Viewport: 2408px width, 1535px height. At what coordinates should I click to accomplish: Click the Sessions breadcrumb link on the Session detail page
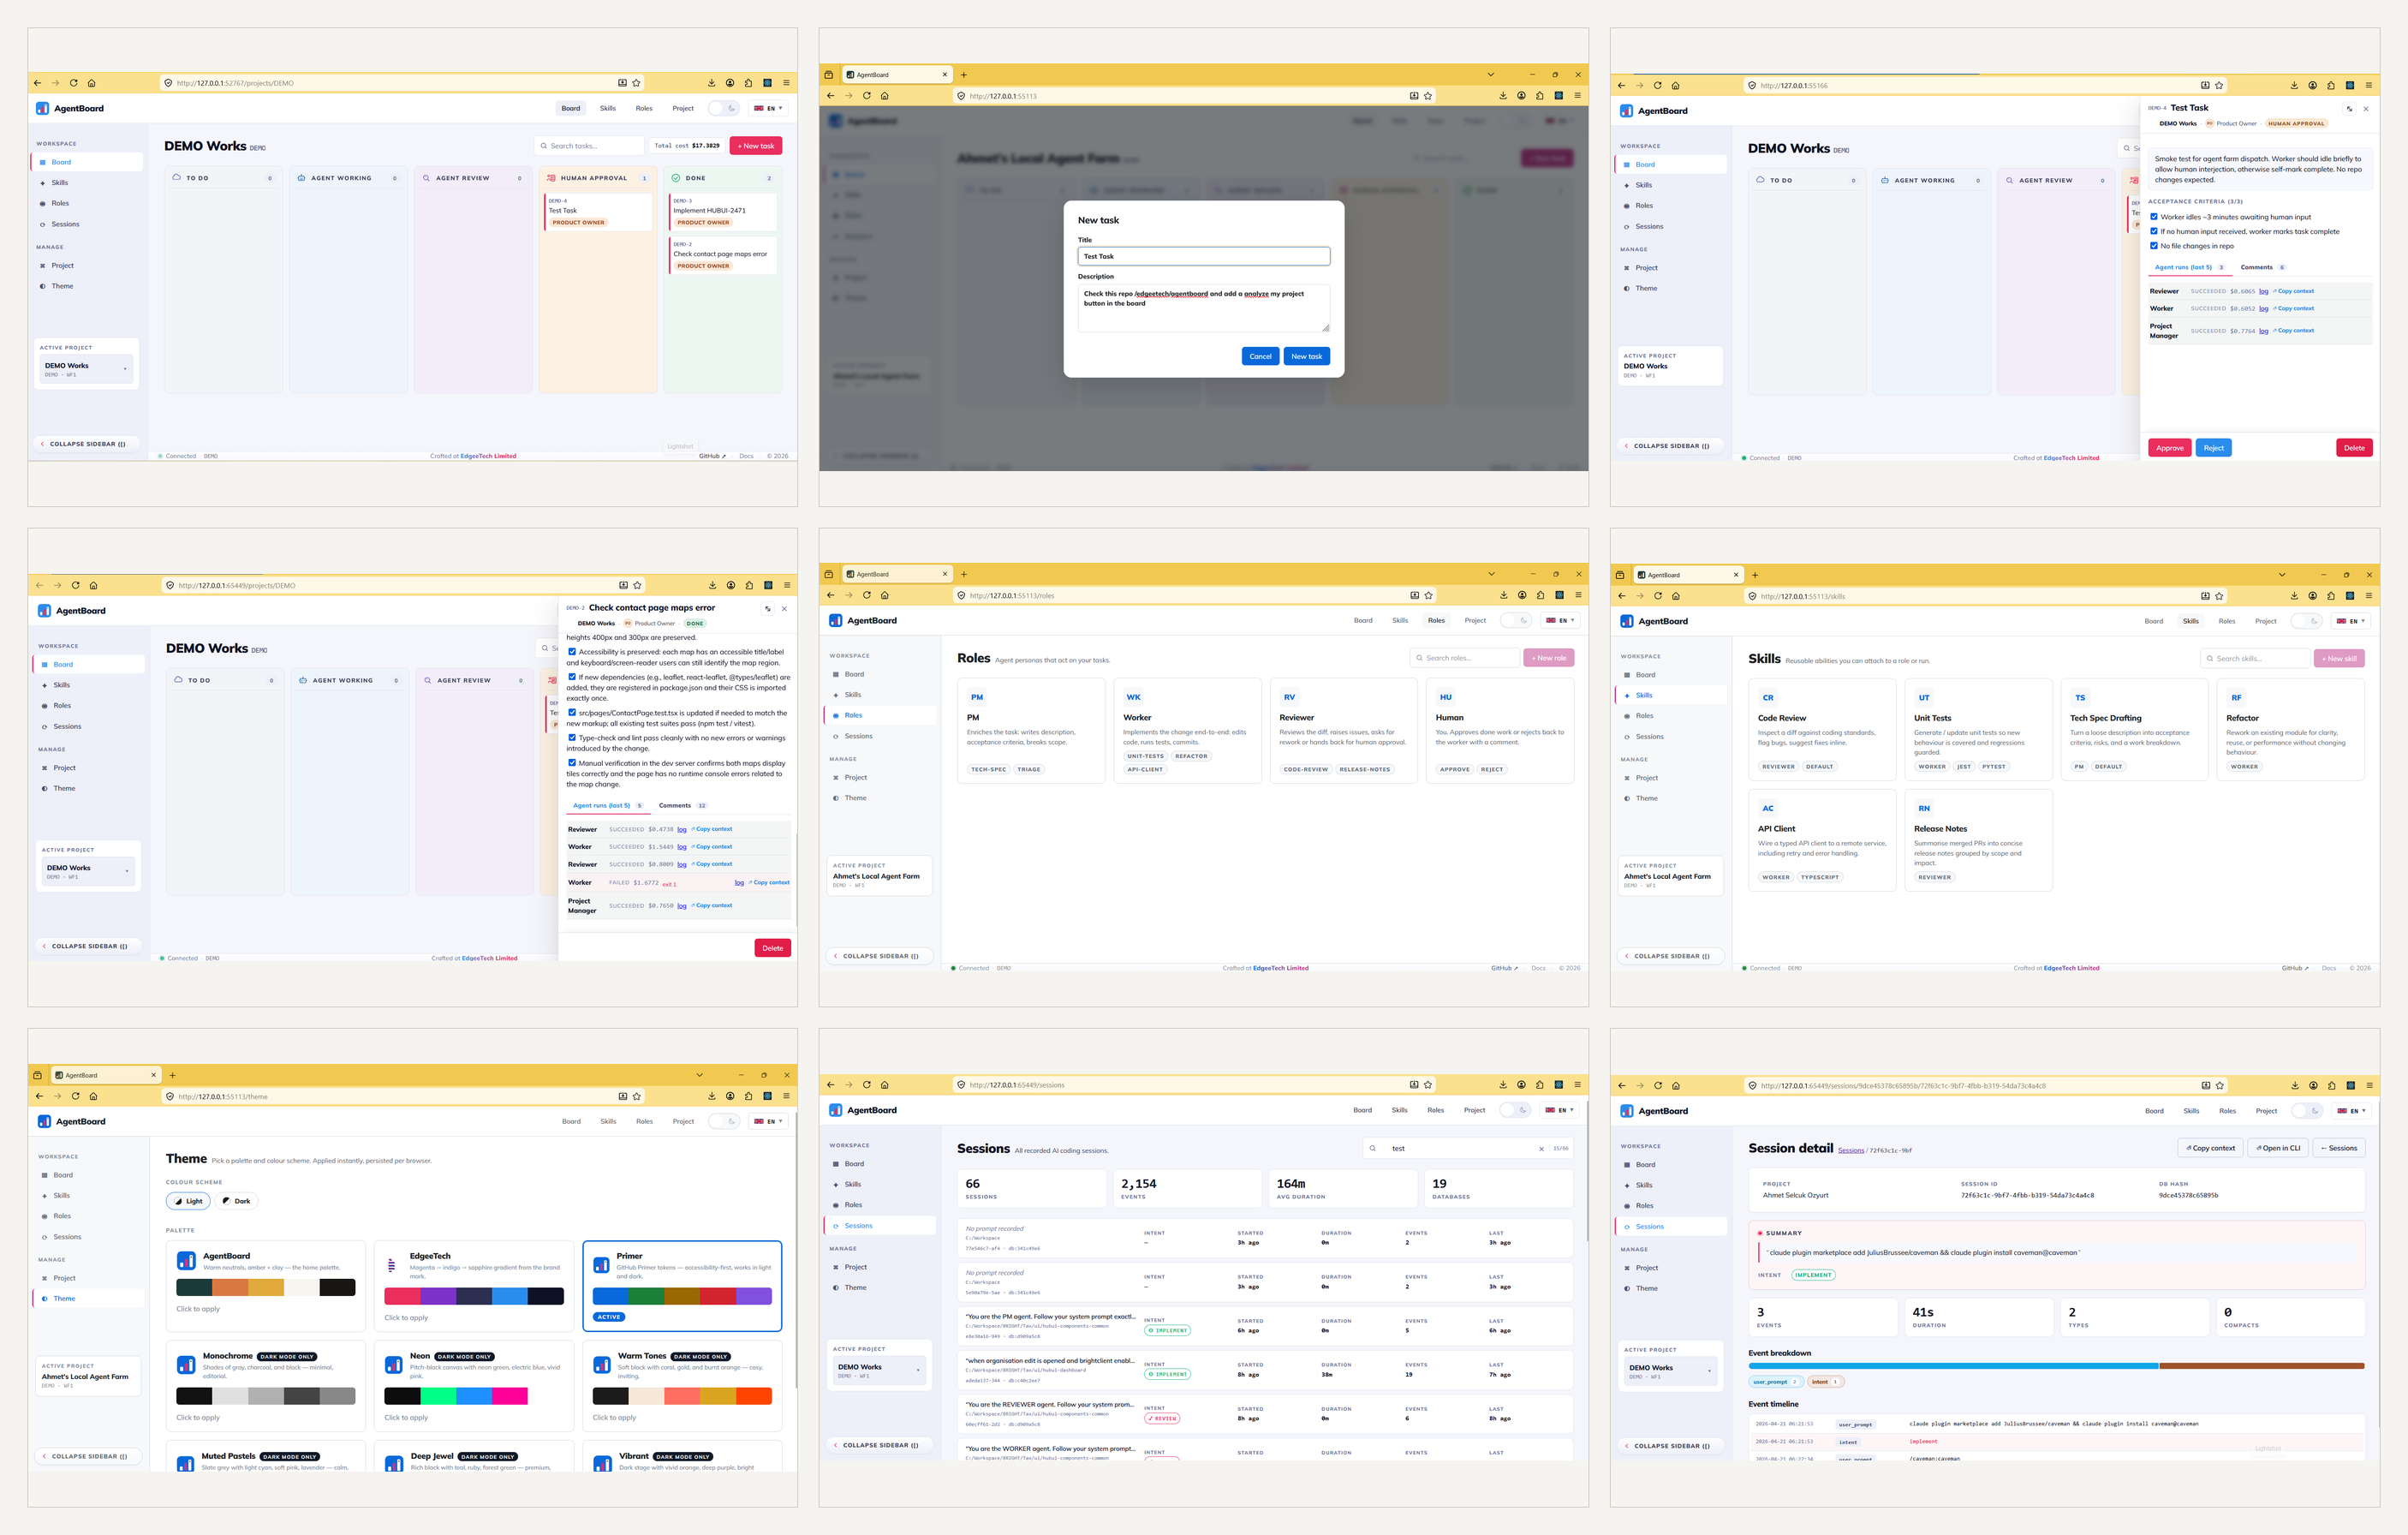1850,1150
